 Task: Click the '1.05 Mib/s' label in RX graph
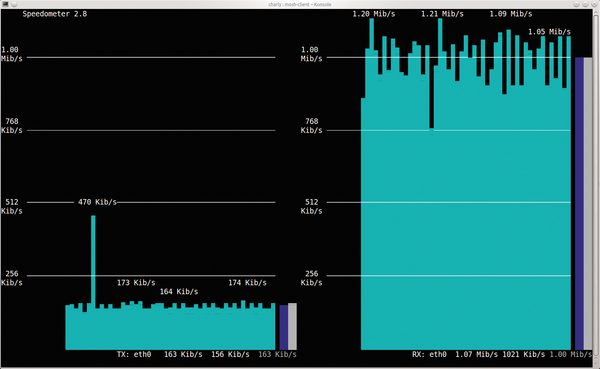549,32
